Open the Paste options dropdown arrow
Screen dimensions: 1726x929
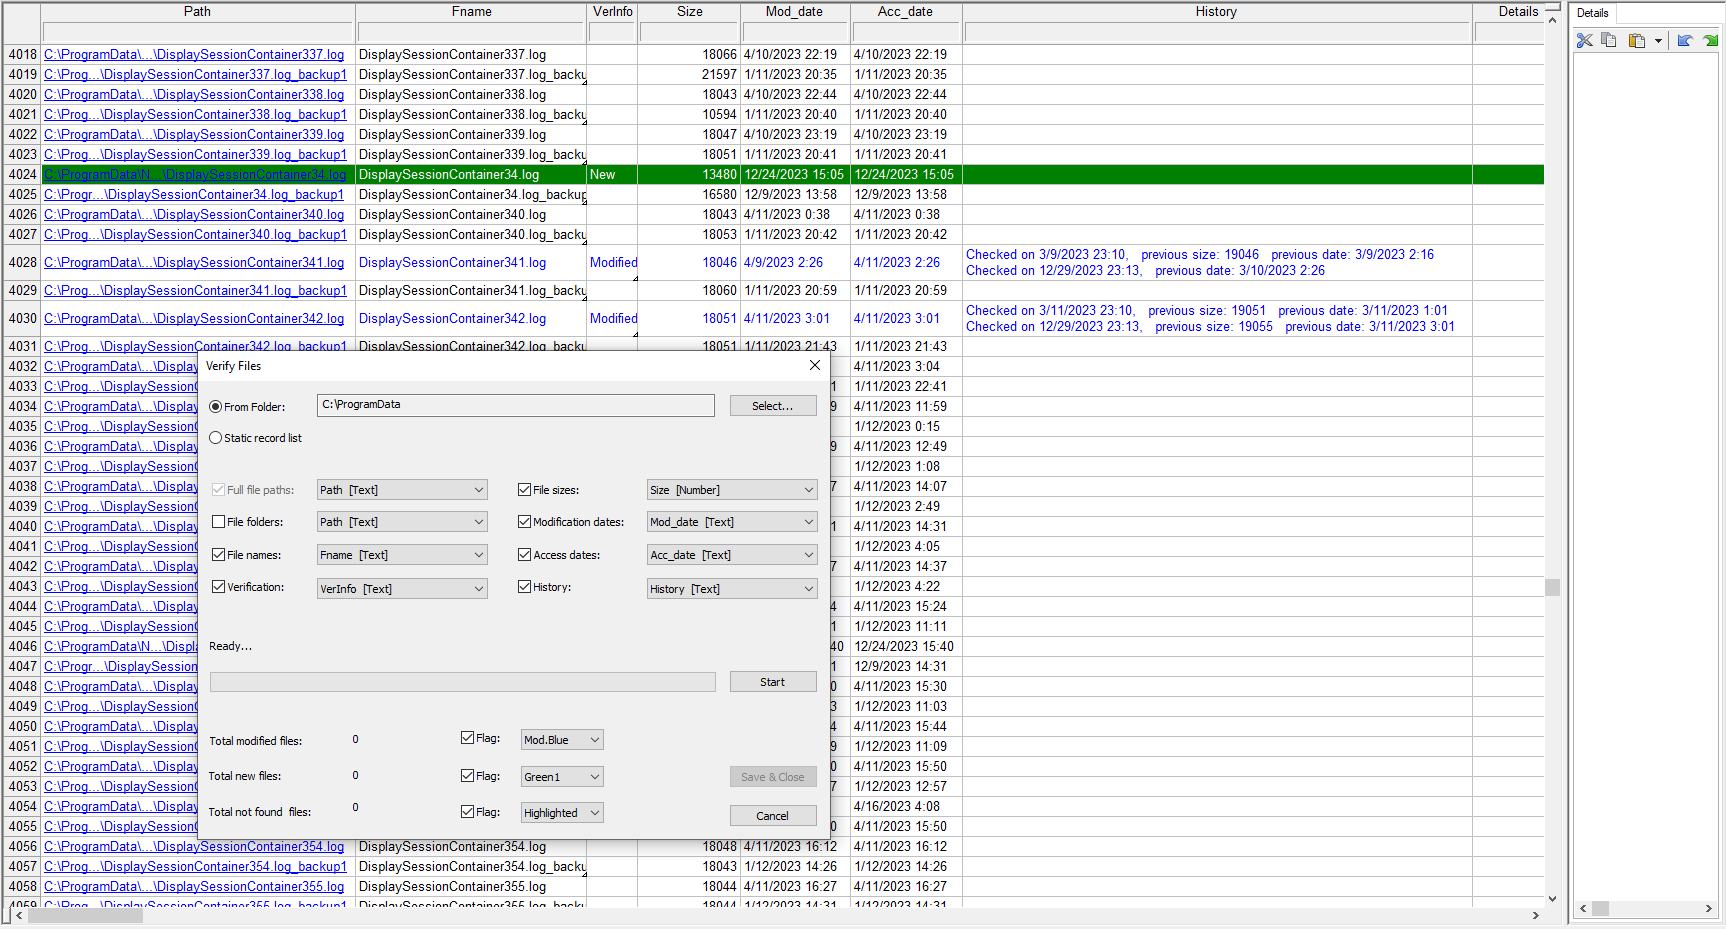coord(1658,41)
